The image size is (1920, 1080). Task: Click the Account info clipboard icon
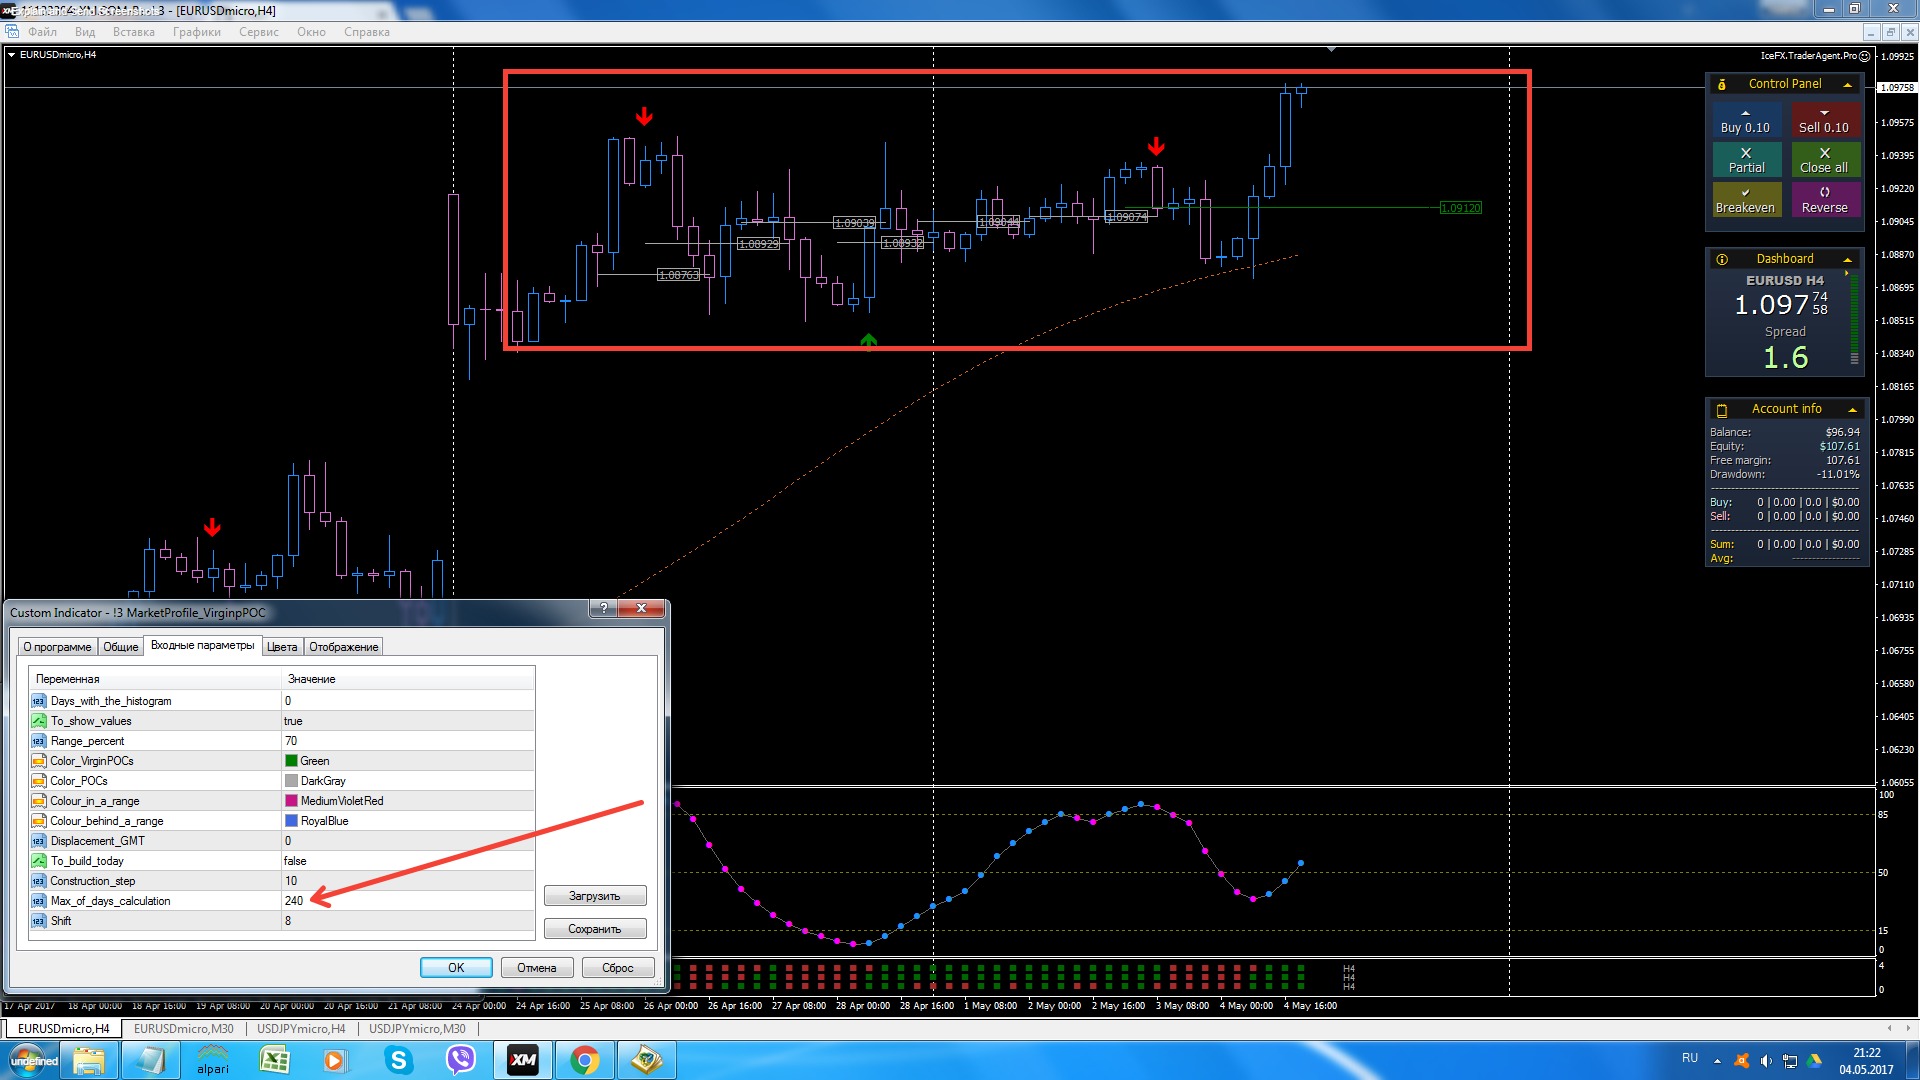(1722, 410)
